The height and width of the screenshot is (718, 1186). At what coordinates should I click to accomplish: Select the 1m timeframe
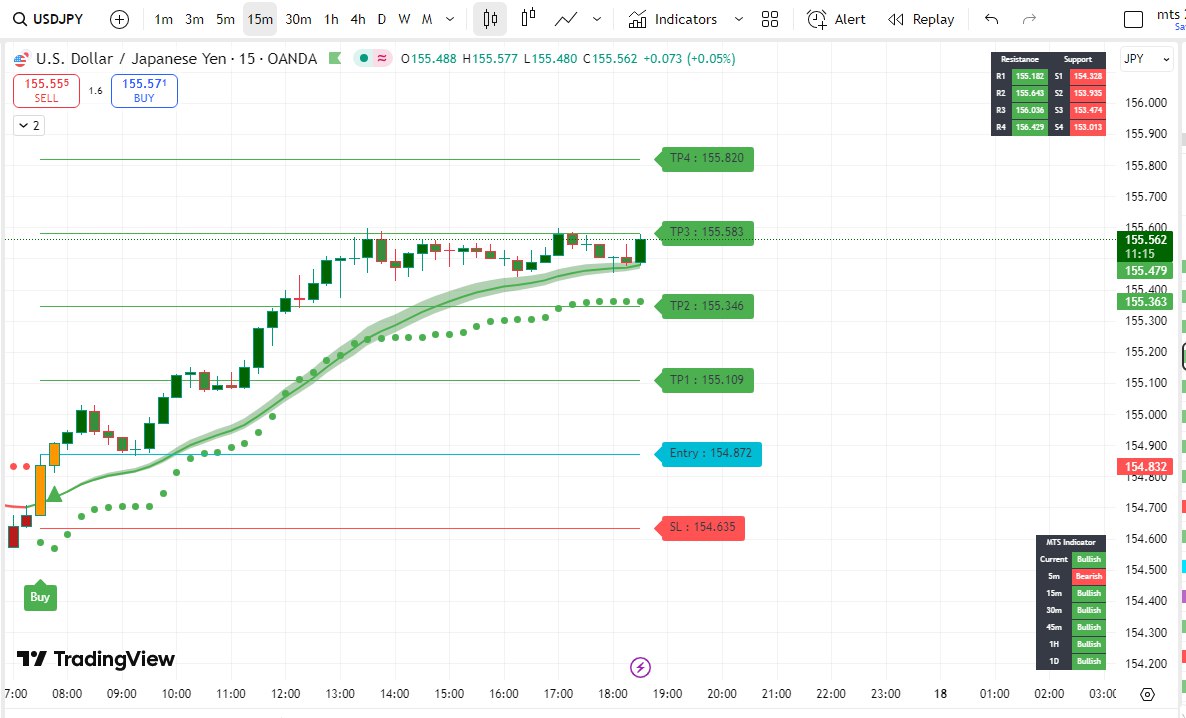tap(163, 19)
